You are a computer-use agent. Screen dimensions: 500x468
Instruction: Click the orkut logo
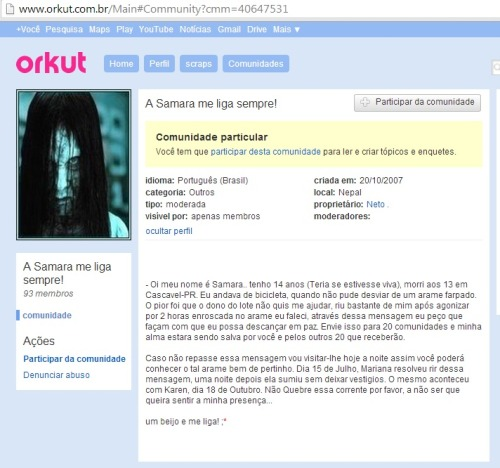[x=51, y=62]
